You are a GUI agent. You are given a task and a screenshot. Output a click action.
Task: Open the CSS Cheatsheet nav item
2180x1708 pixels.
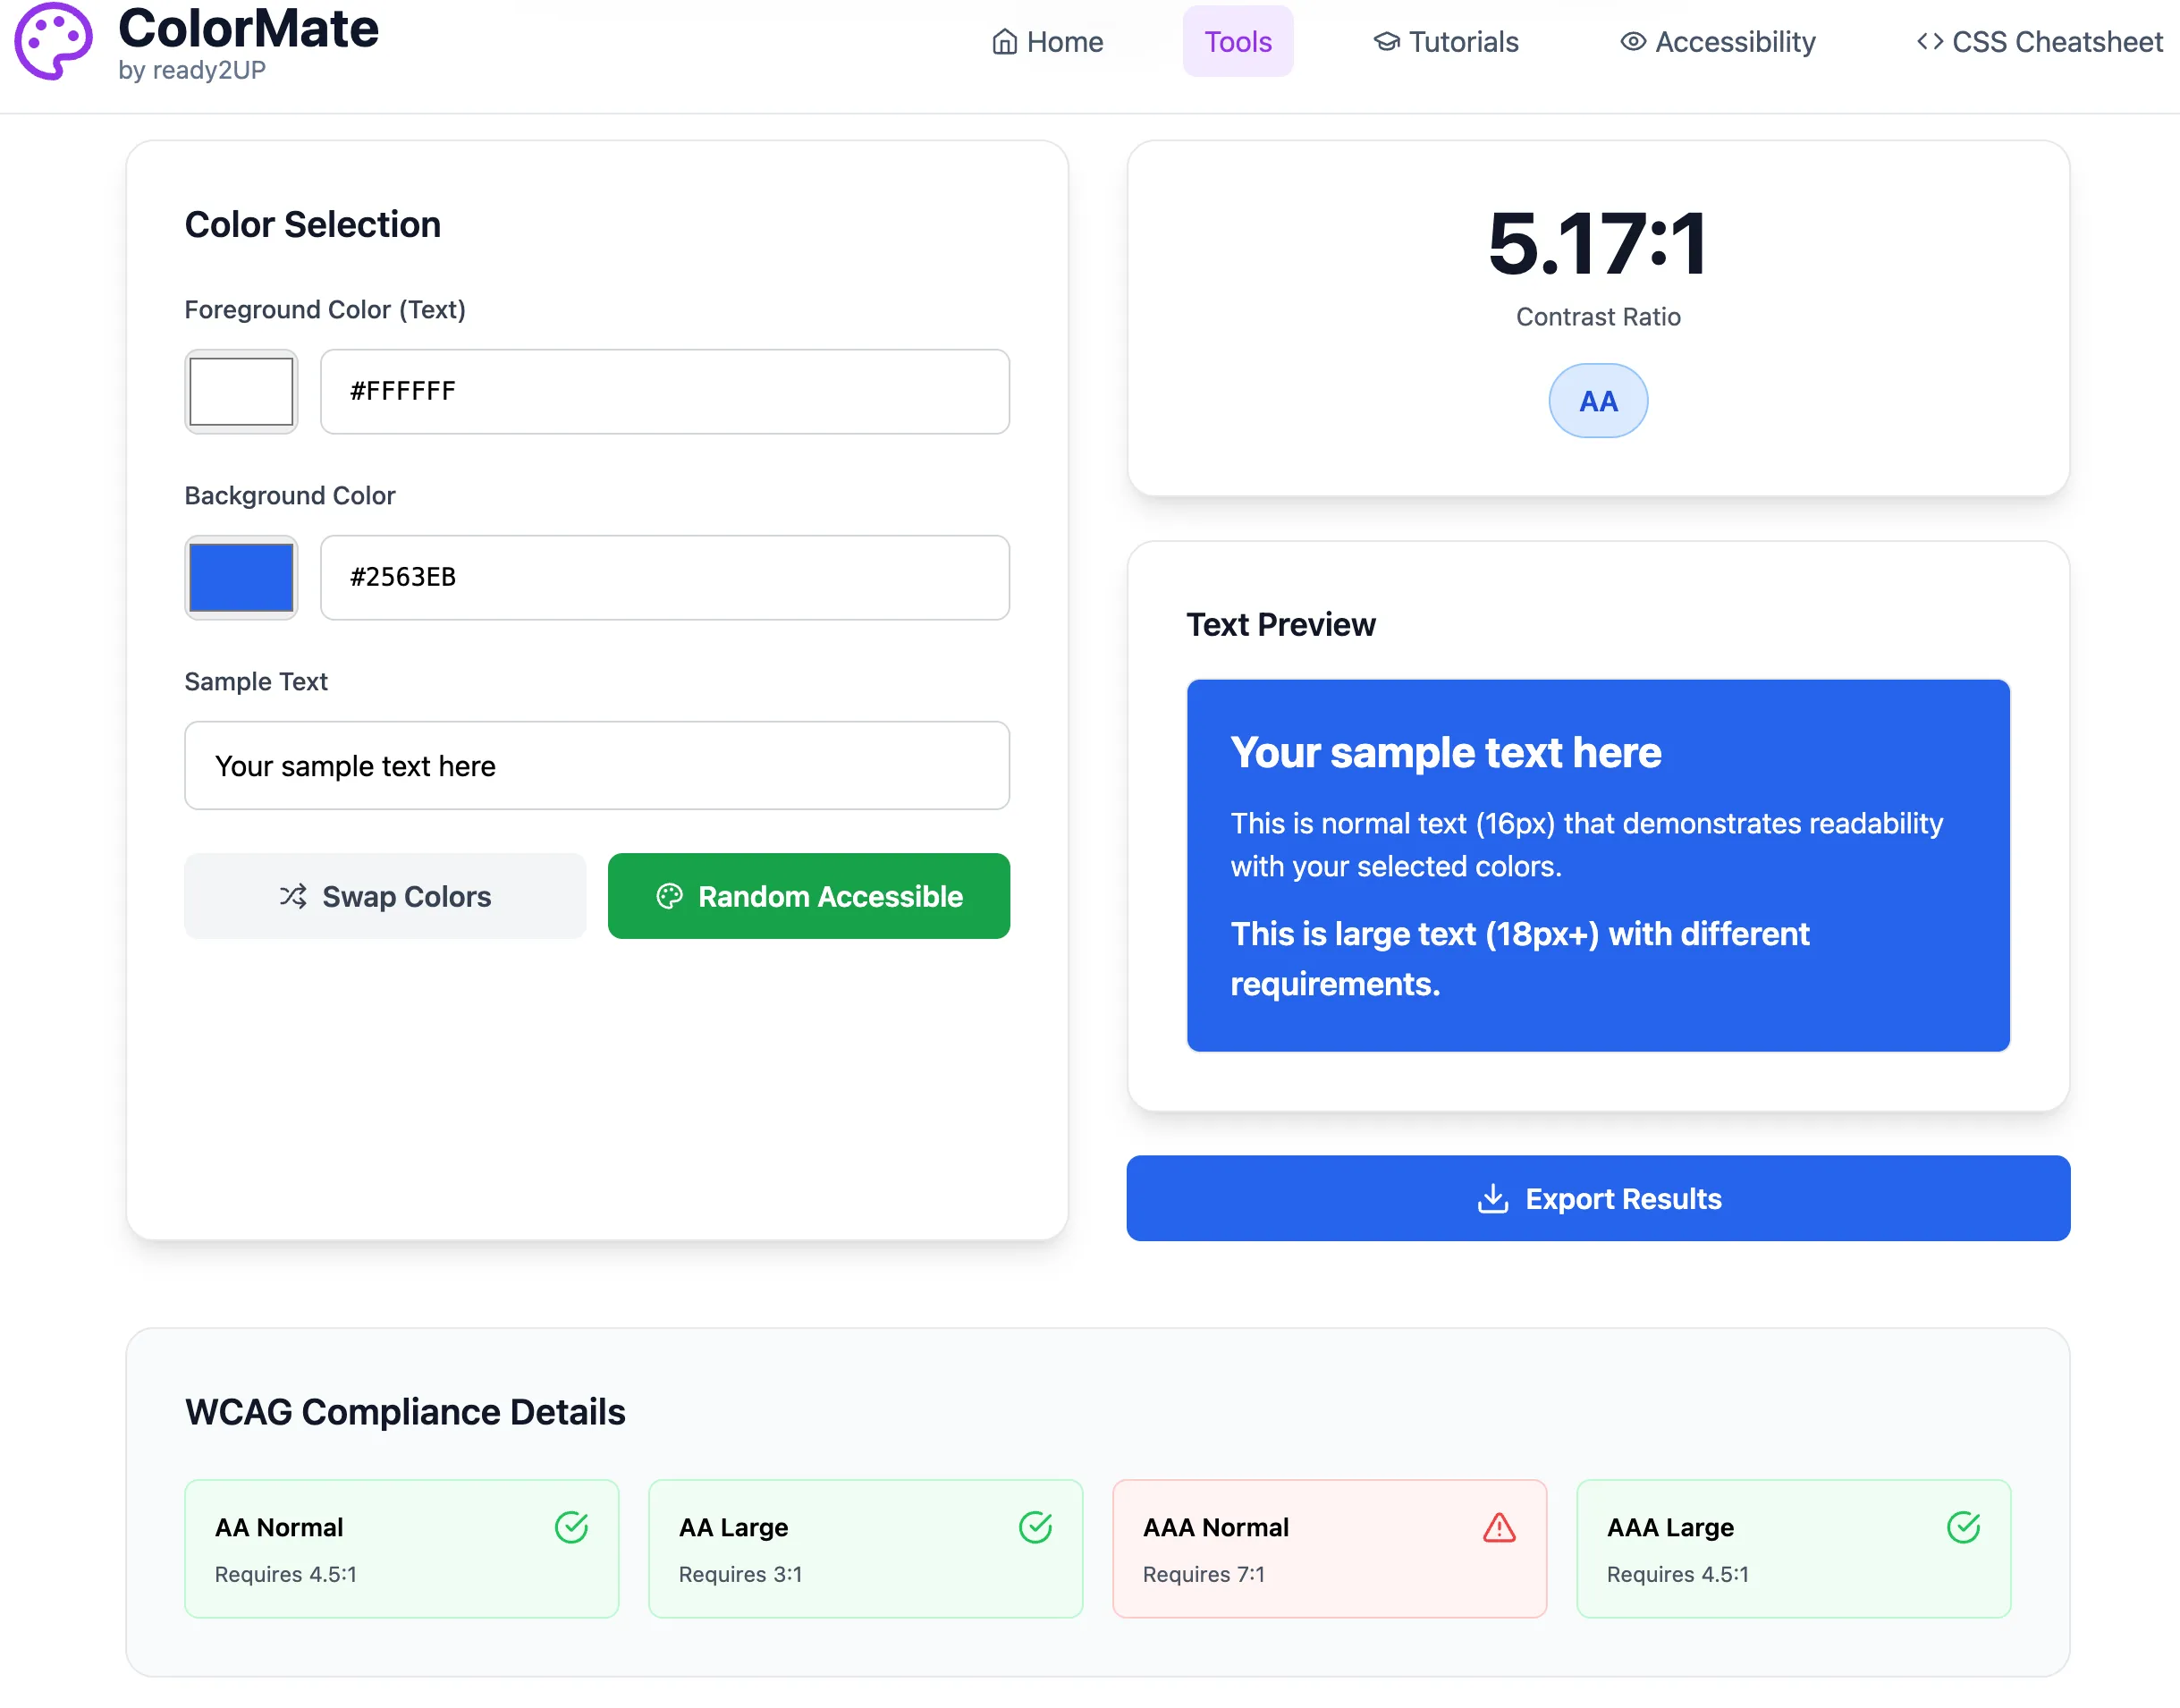point(2056,42)
